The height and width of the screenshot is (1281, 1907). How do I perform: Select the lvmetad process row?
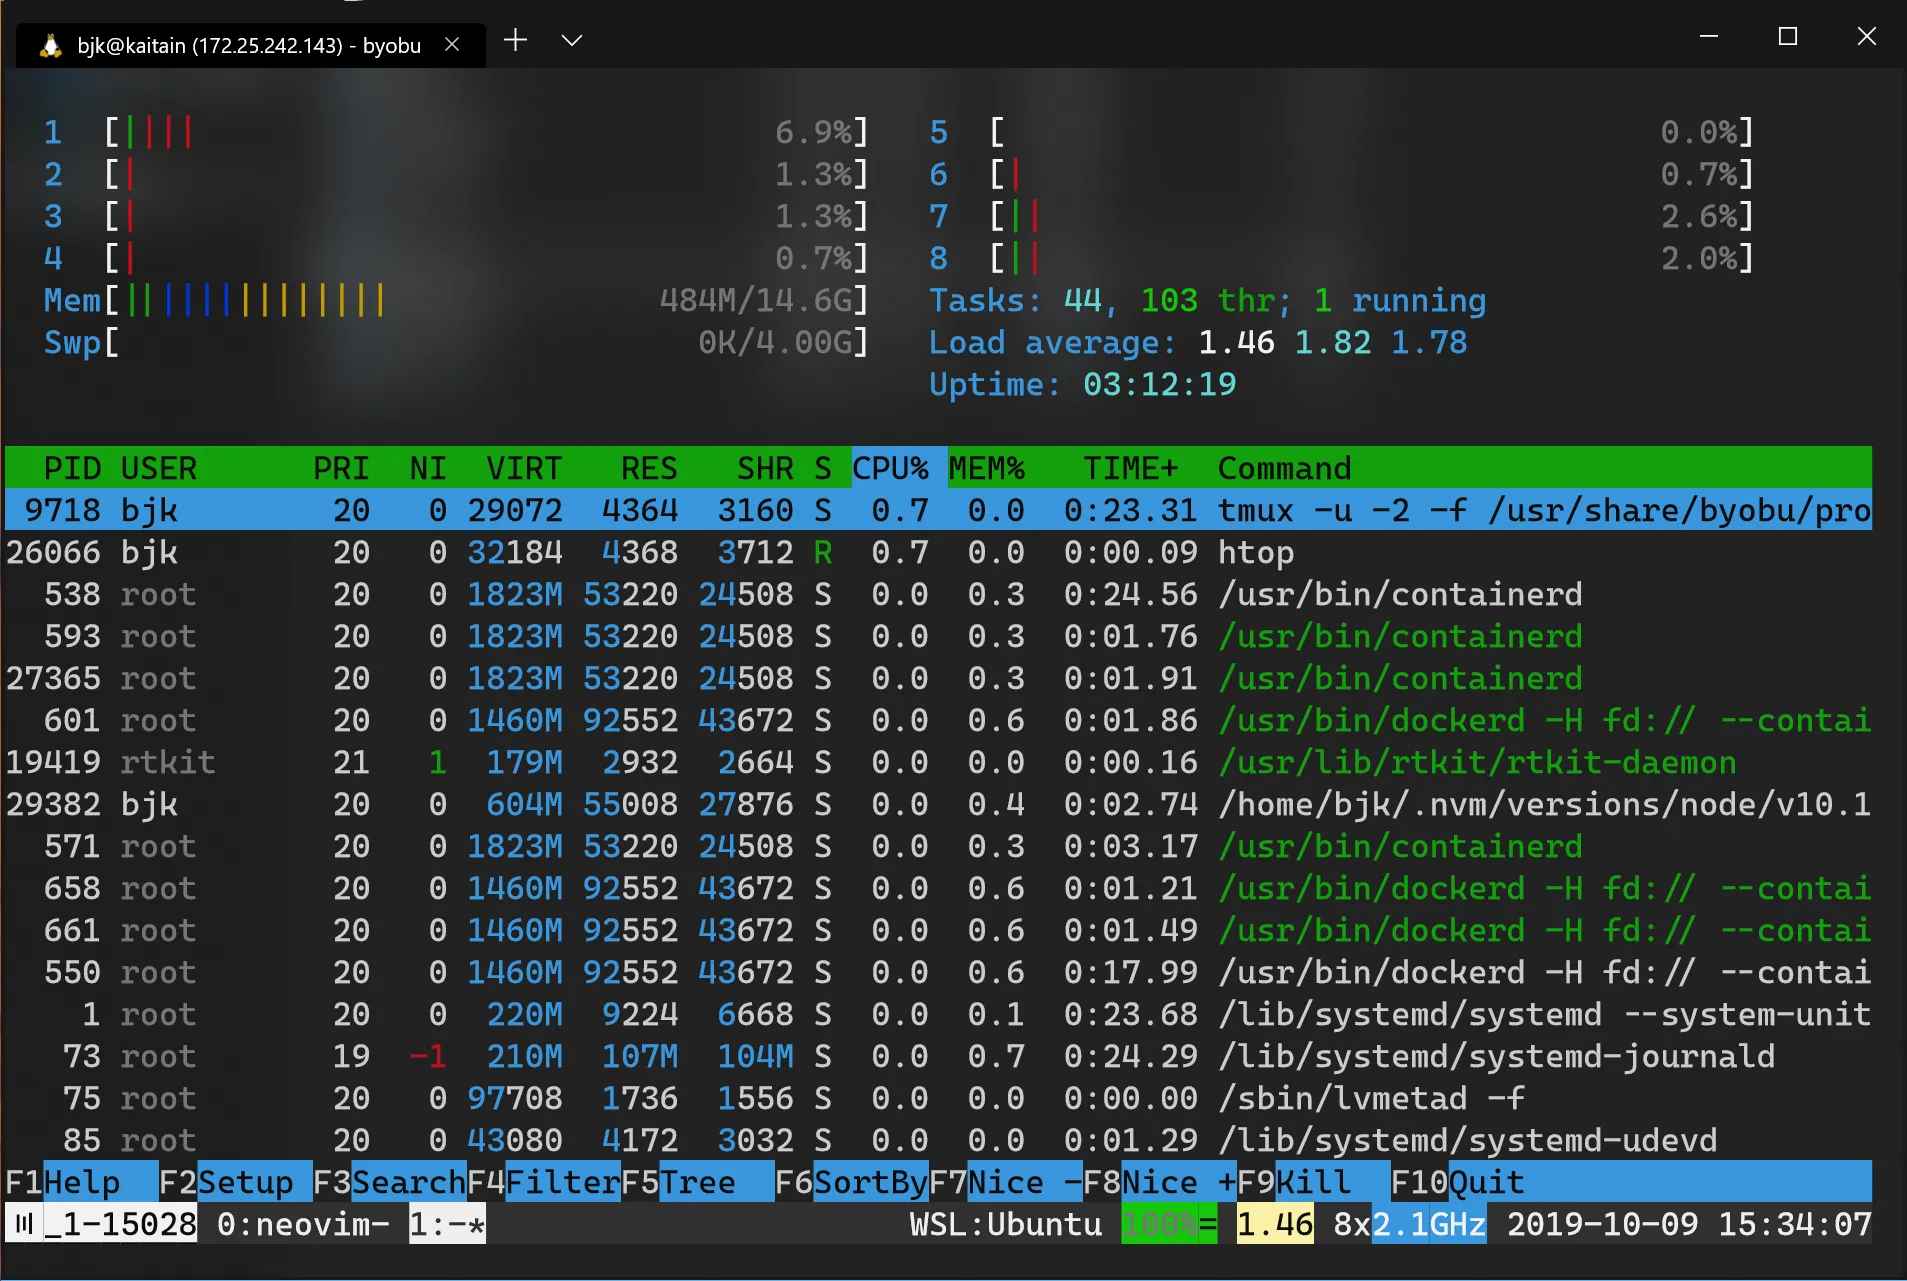tap(938, 1098)
